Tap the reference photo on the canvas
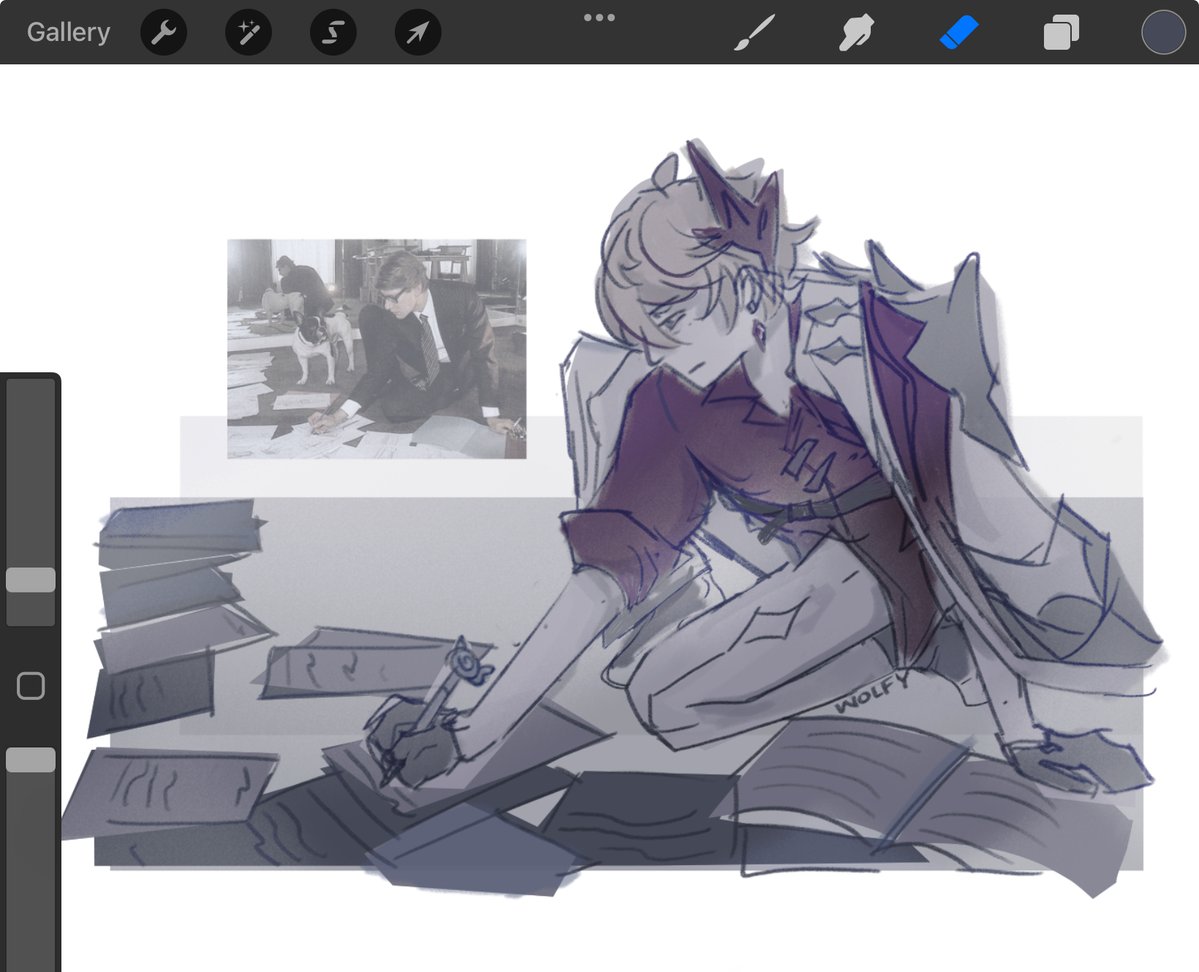The image size is (1199, 972). tap(376, 349)
